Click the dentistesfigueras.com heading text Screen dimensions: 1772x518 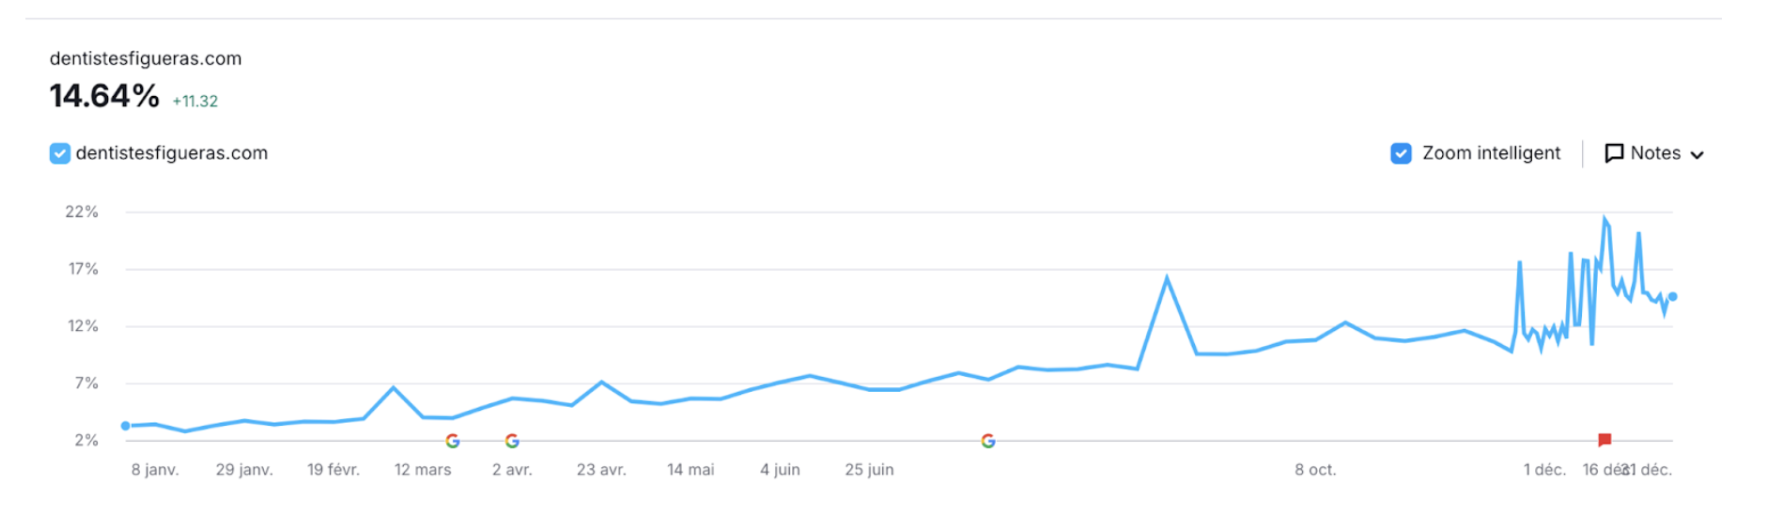click(x=146, y=58)
